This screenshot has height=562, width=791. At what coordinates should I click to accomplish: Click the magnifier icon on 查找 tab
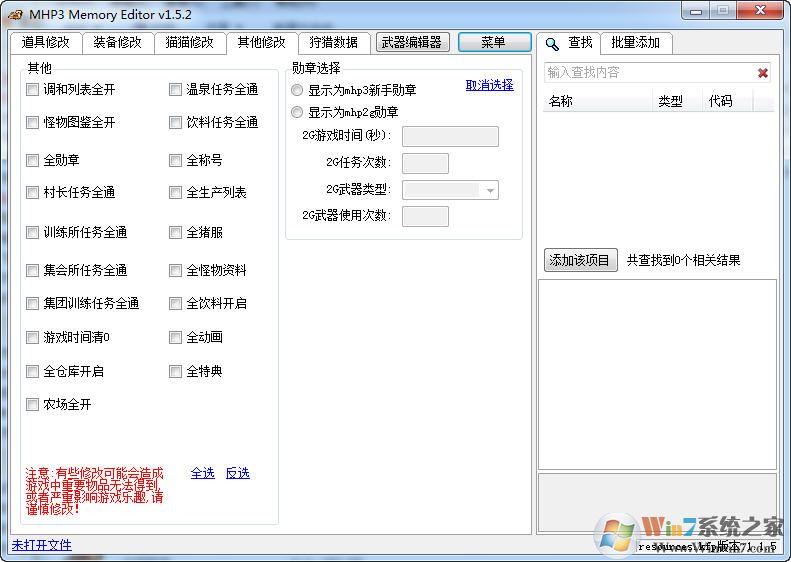(x=552, y=44)
